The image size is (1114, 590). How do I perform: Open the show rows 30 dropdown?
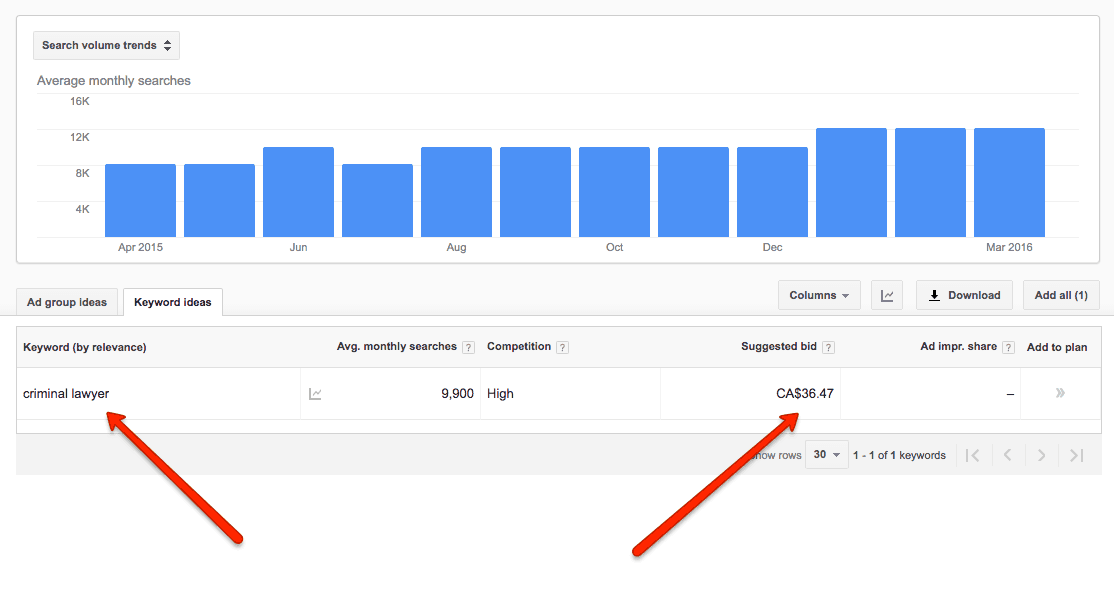pos(827,455)
